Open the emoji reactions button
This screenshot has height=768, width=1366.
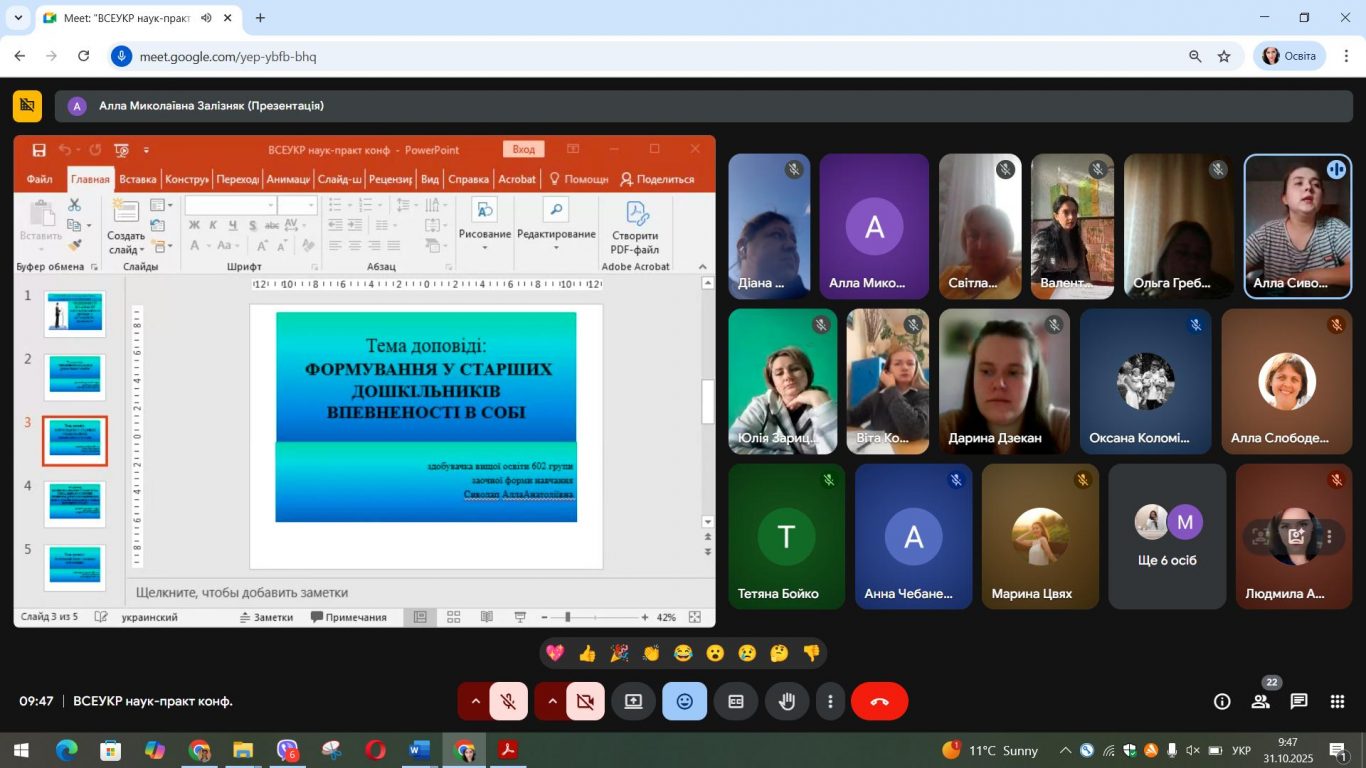pyautogui.click(x=684, y=701)
